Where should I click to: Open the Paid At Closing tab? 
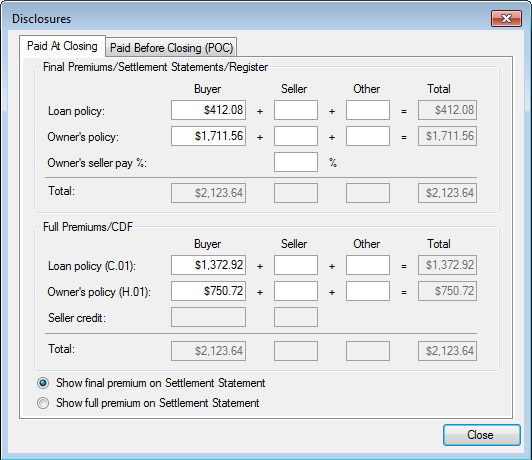click(62, 46)
